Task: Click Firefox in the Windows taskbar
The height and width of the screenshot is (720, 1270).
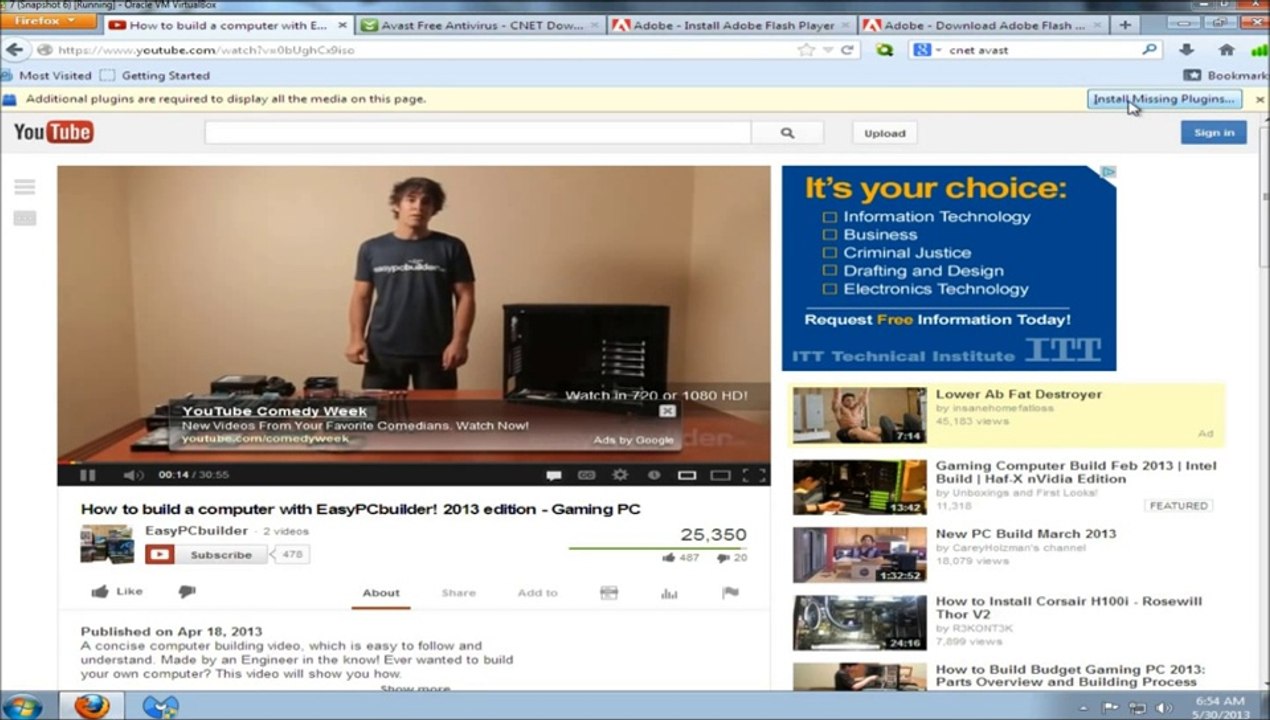Action: [x=91, y=706]
